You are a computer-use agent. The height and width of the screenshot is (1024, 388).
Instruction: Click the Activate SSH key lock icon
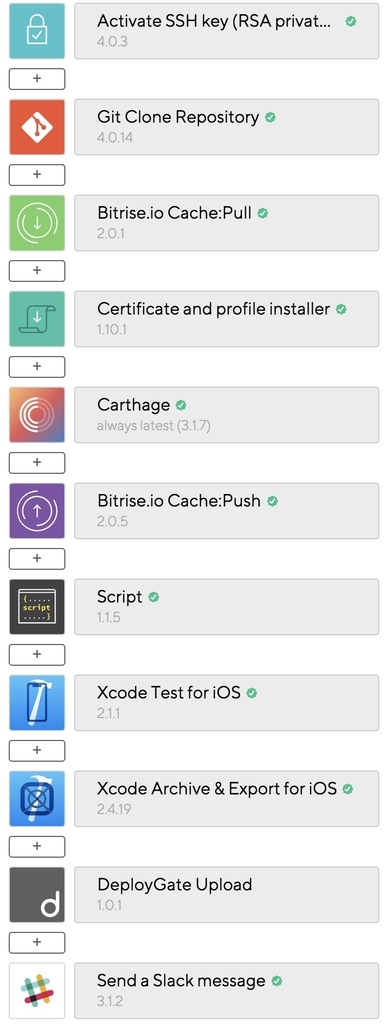(x=37, y=31)
